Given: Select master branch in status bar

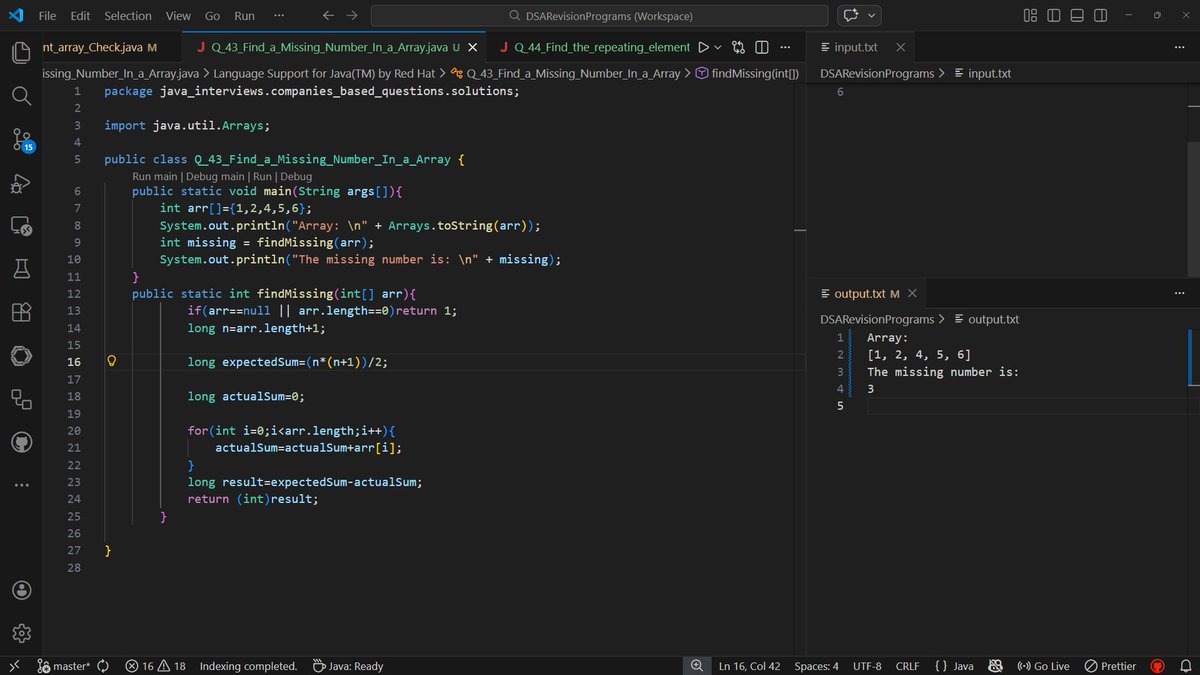Looking at the screenshot, I should (64, 666).
